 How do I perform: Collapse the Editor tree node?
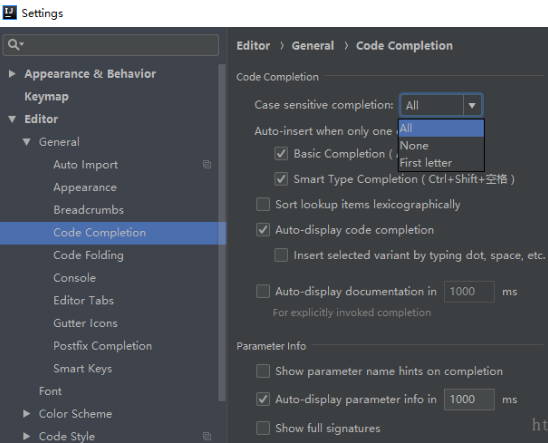(12, 119)
